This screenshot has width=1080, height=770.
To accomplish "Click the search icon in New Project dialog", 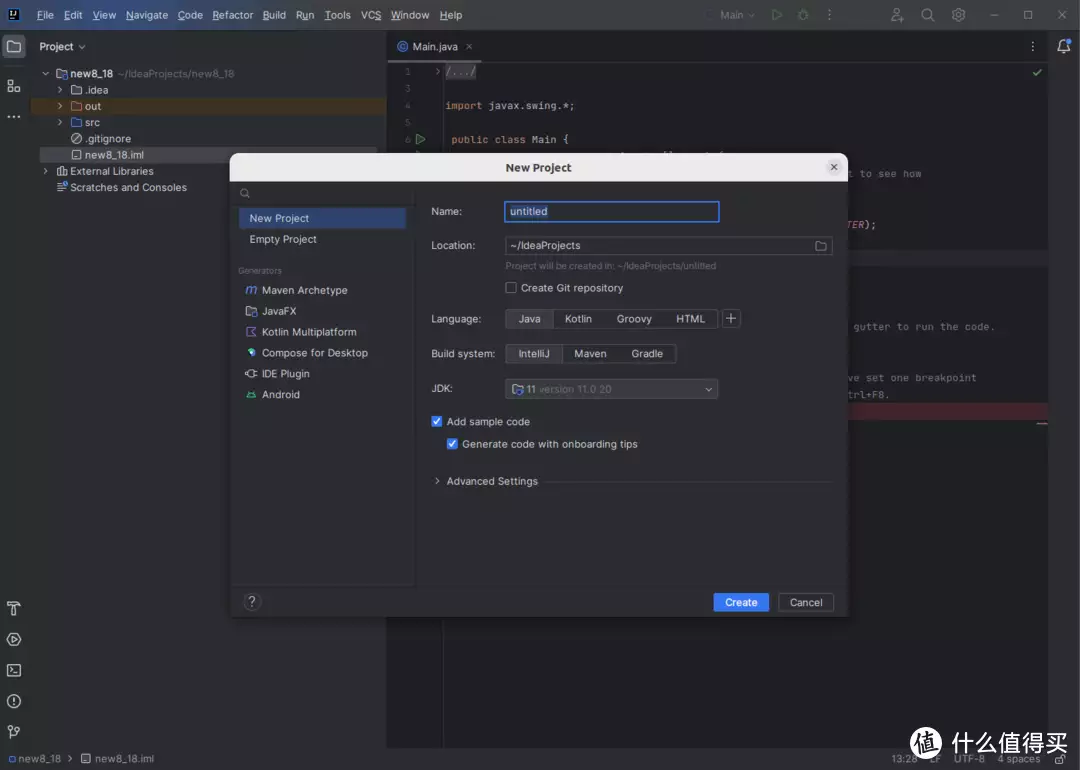I will [x=245, y=194].
